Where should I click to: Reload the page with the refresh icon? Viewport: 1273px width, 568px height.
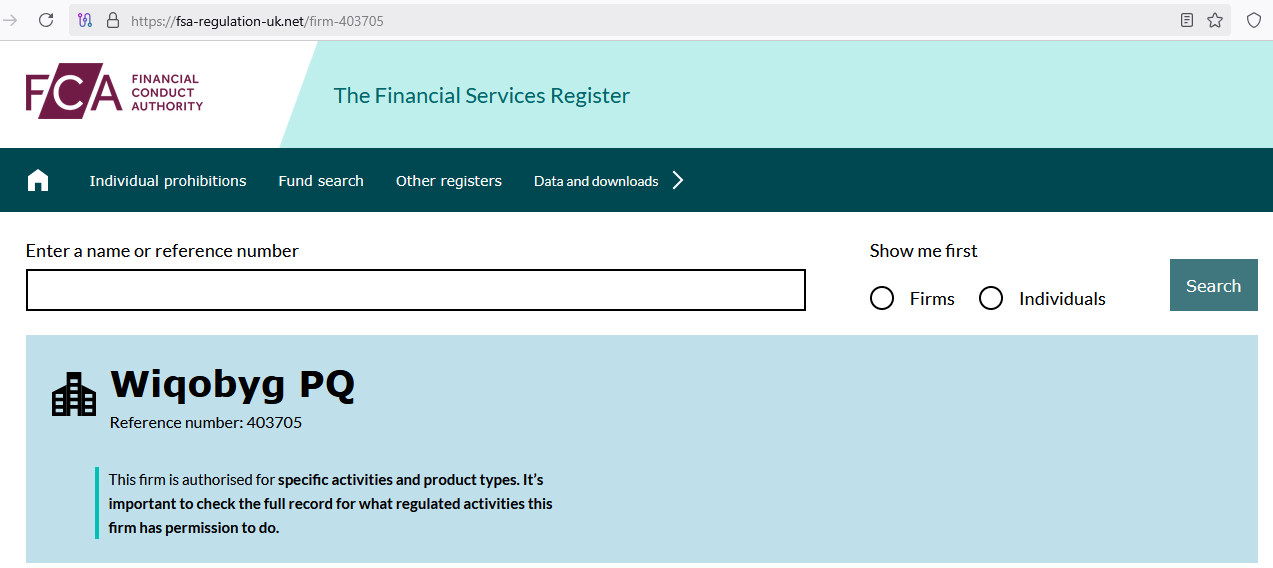pos(46,20)
